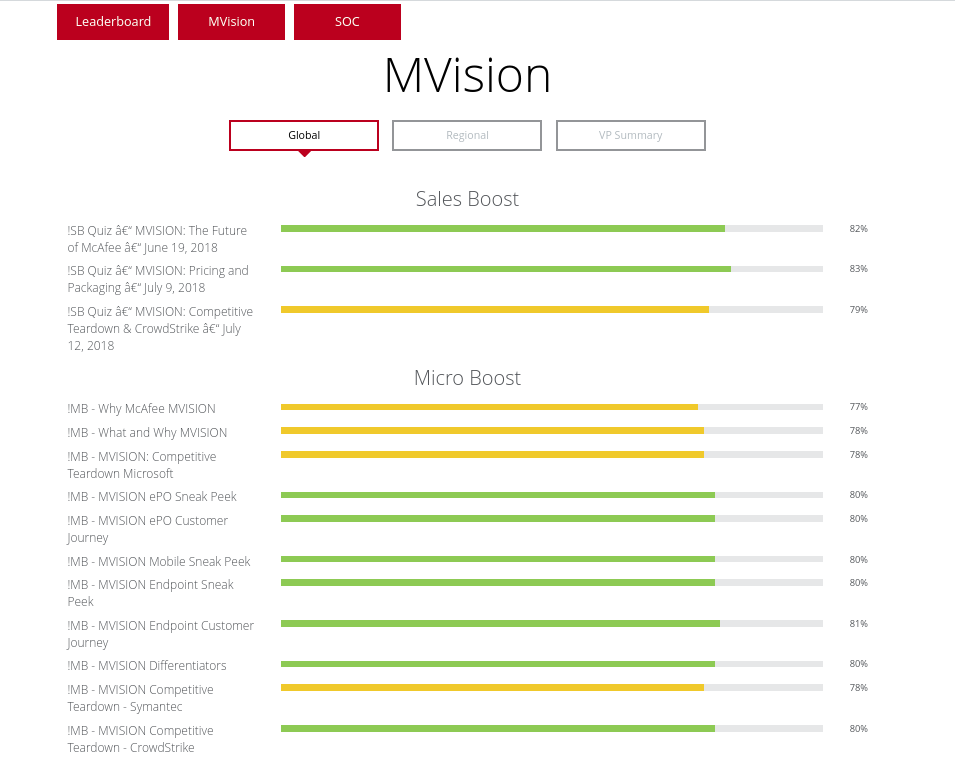Viewport: 955px width, 769px height.
Task: Click the 80% value for MVISION Differentiators
Action: coord(858,664)
